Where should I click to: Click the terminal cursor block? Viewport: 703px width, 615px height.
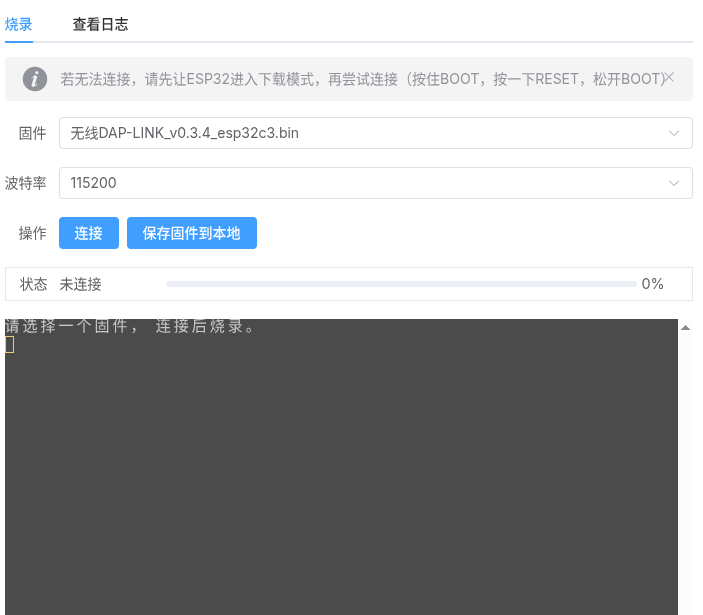pos(9,345)
